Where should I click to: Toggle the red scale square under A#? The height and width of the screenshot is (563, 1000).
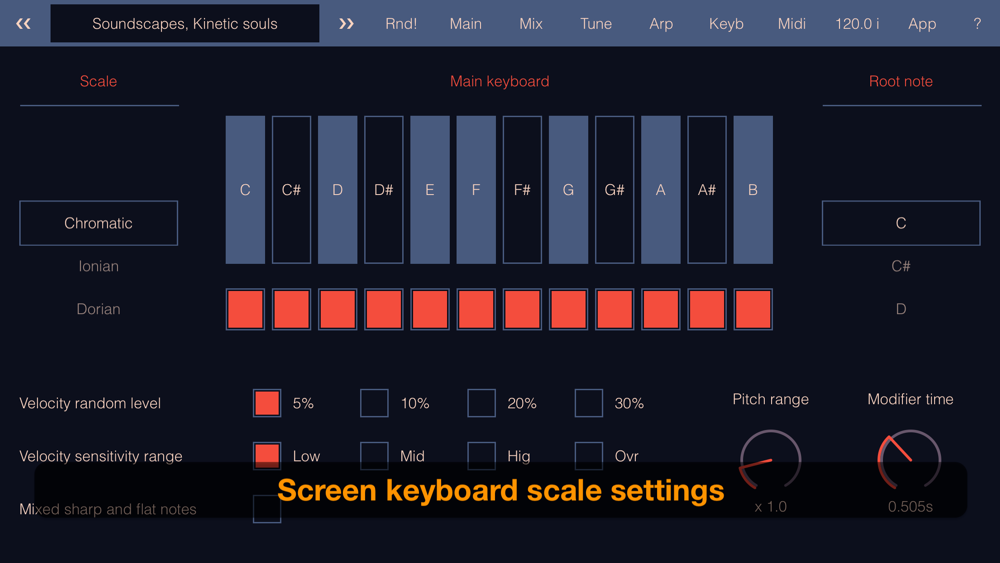(x=707, y=310)
